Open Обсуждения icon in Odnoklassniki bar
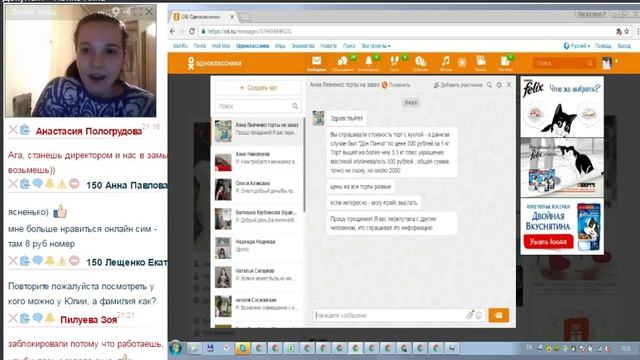This screenshot has height=360, width=640. (342, 62)
